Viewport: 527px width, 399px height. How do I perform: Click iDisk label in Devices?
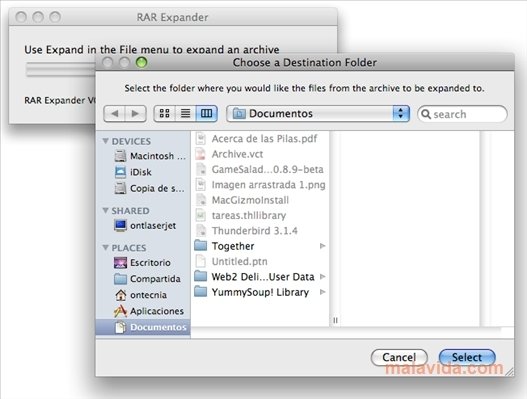pyautogui.click(x=141, y=172)
